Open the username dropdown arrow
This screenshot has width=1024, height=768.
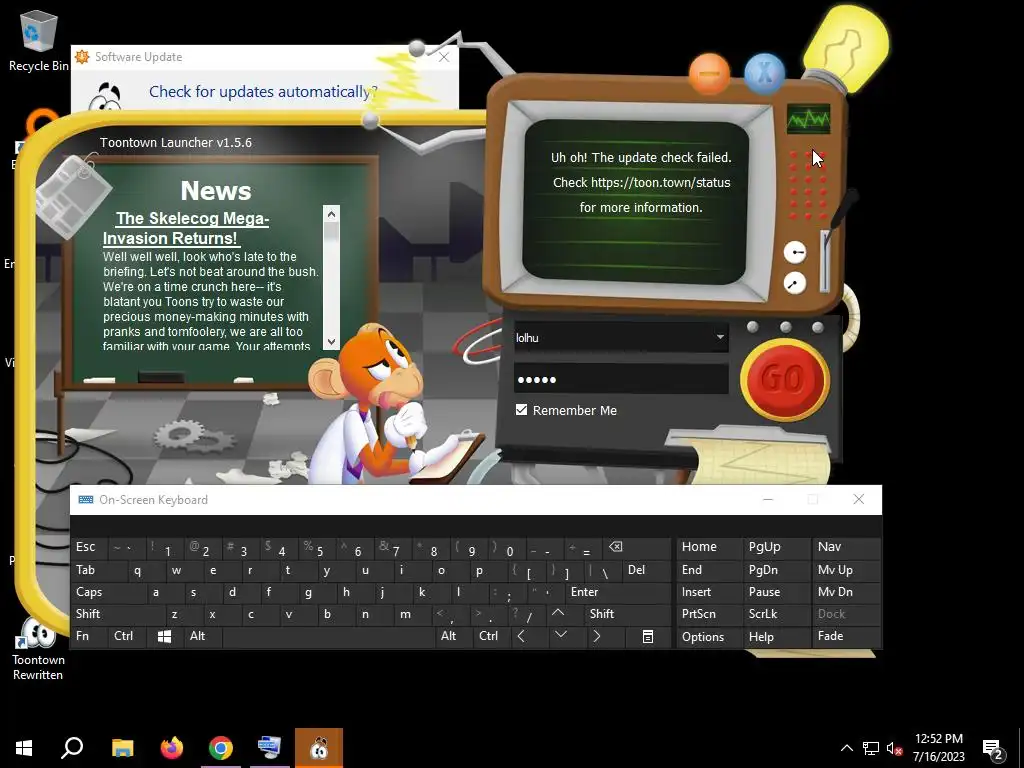[720, 337]
